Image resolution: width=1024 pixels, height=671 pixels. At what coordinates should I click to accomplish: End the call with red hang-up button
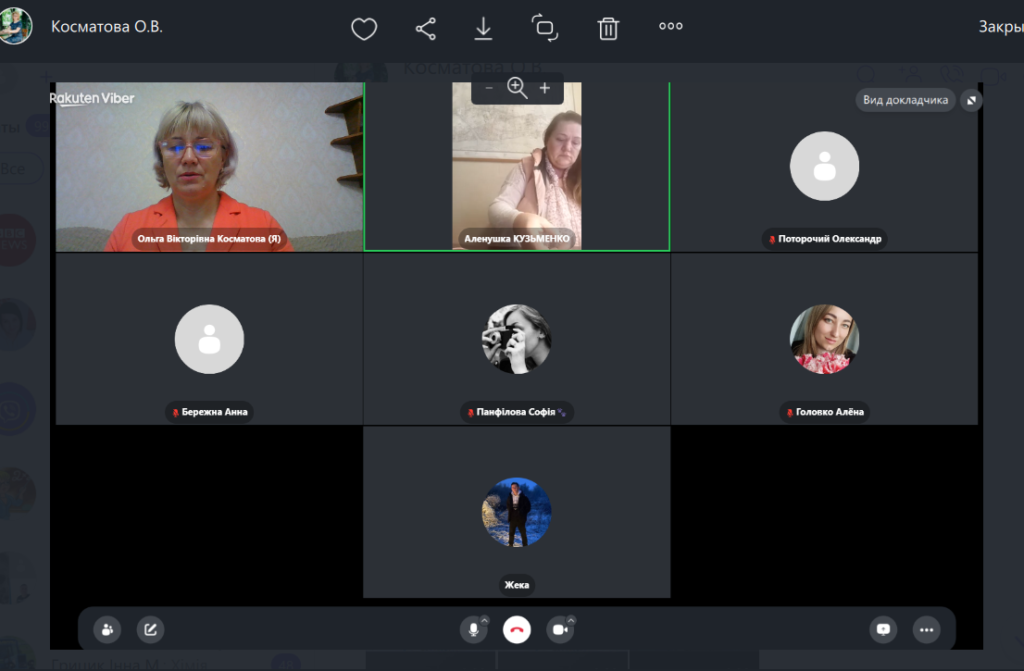516,629
